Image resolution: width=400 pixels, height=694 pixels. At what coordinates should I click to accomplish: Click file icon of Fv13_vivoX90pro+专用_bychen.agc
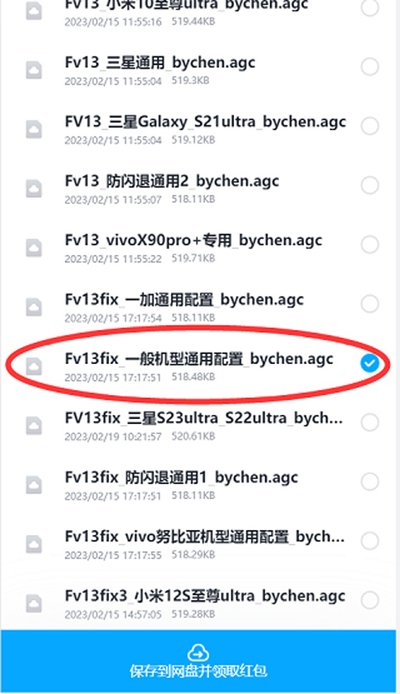34,248
